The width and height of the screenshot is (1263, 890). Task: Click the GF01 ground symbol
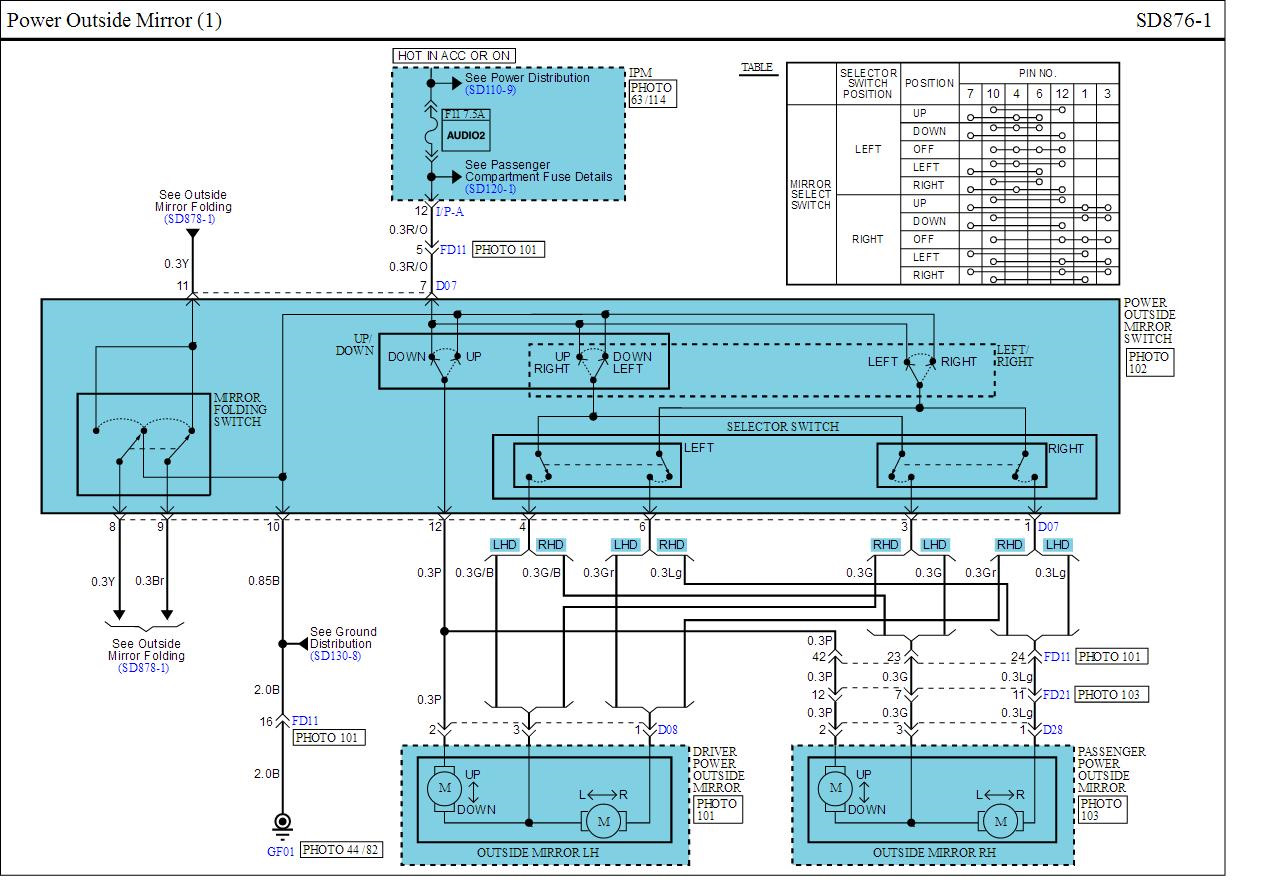click(x=282, y=823)
